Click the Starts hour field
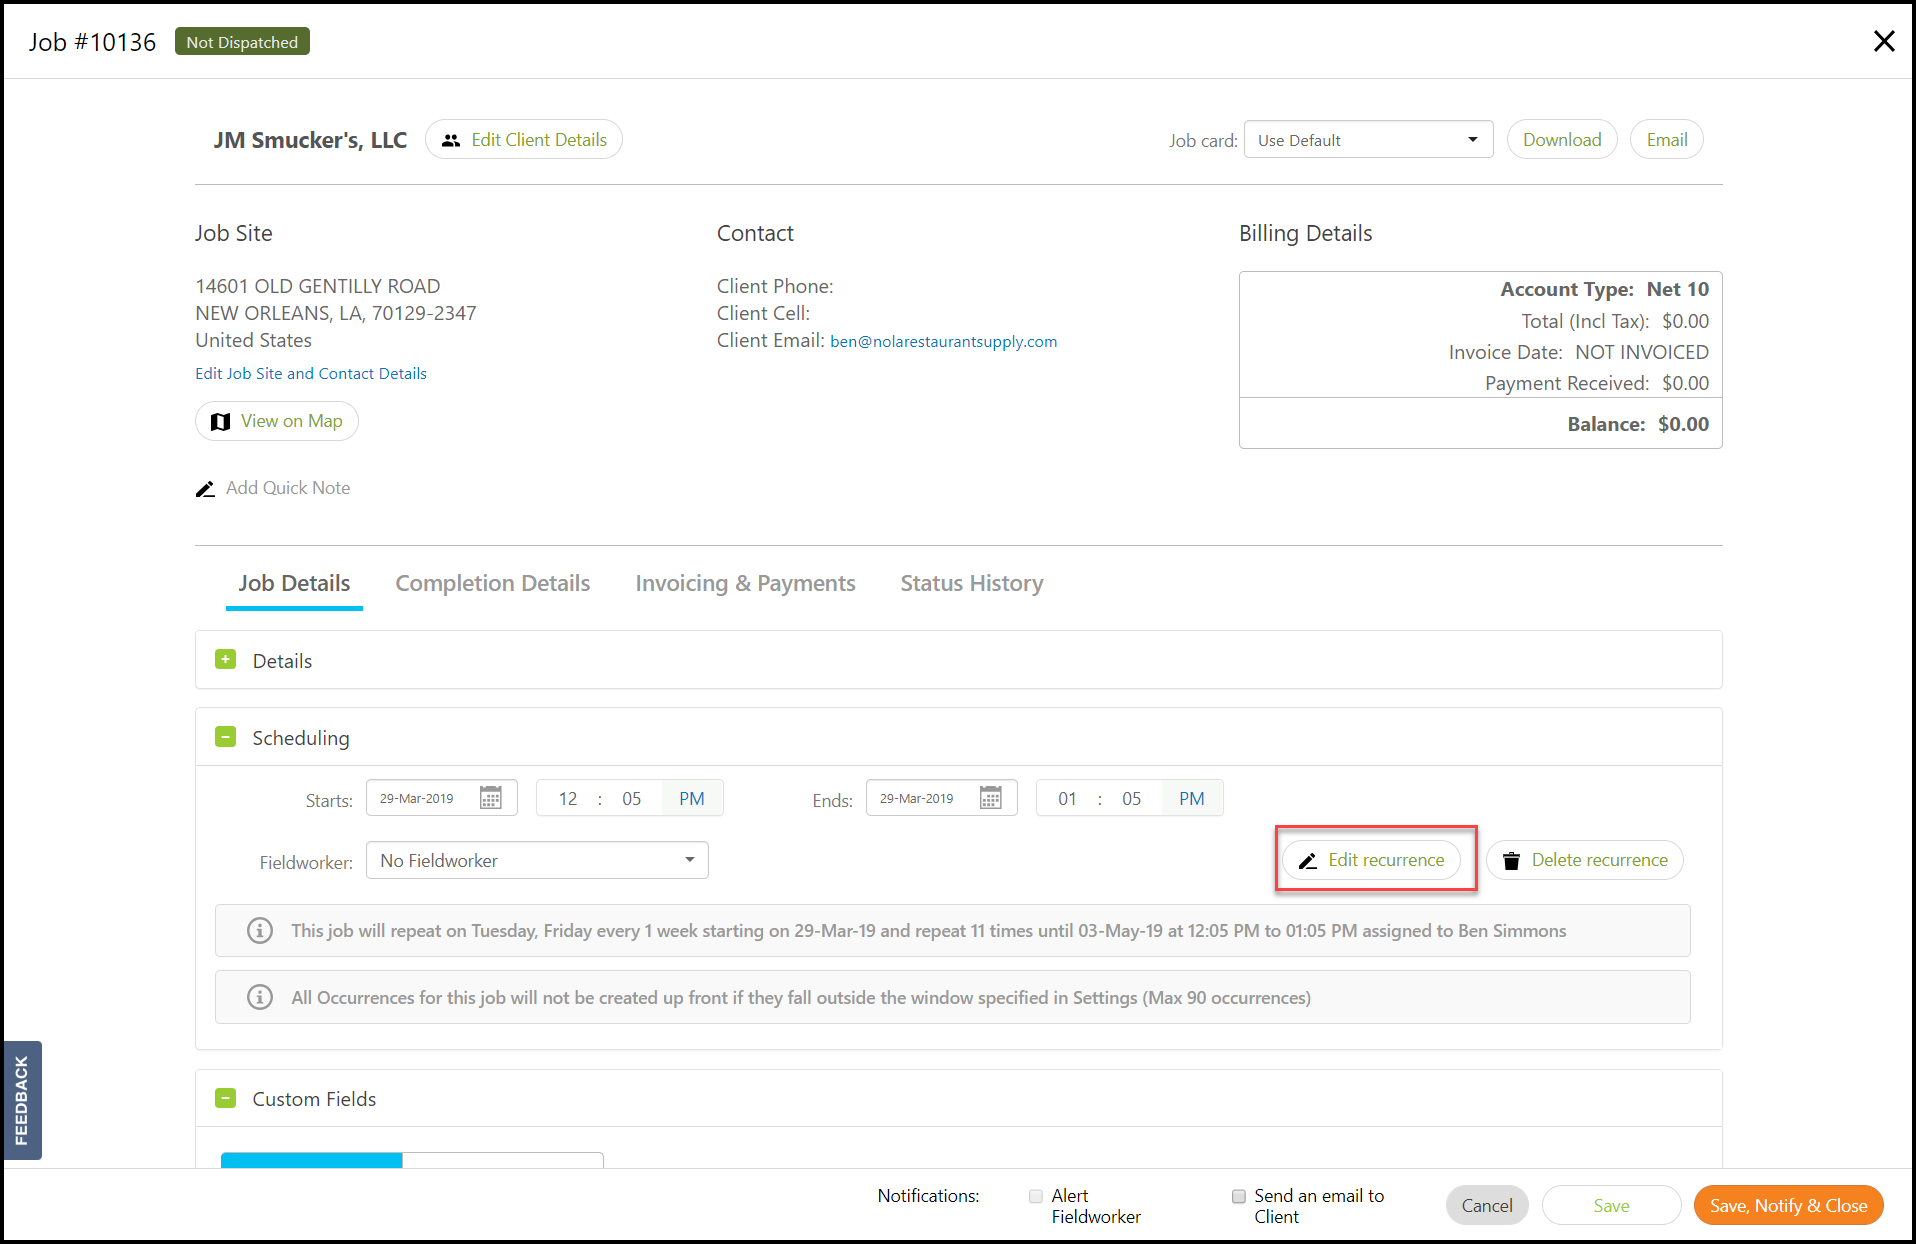 tap(568, 799)
